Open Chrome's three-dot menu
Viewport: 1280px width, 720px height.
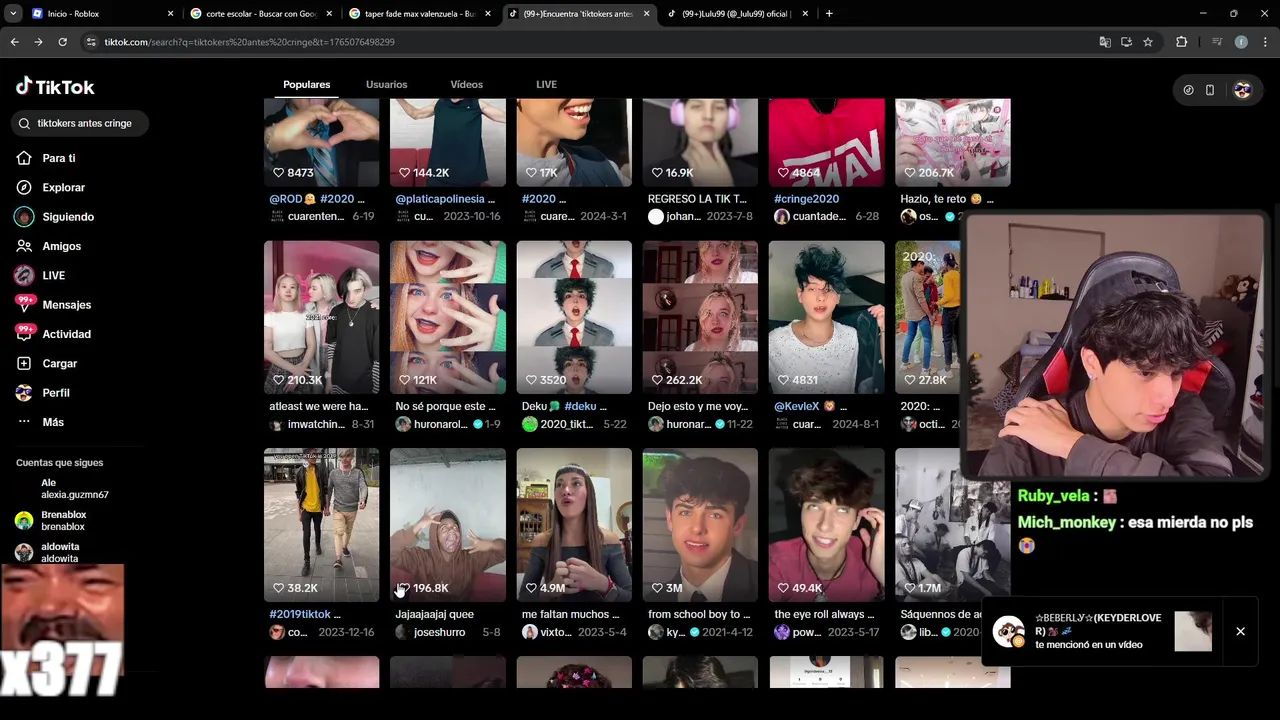(x=1265, y=42)
